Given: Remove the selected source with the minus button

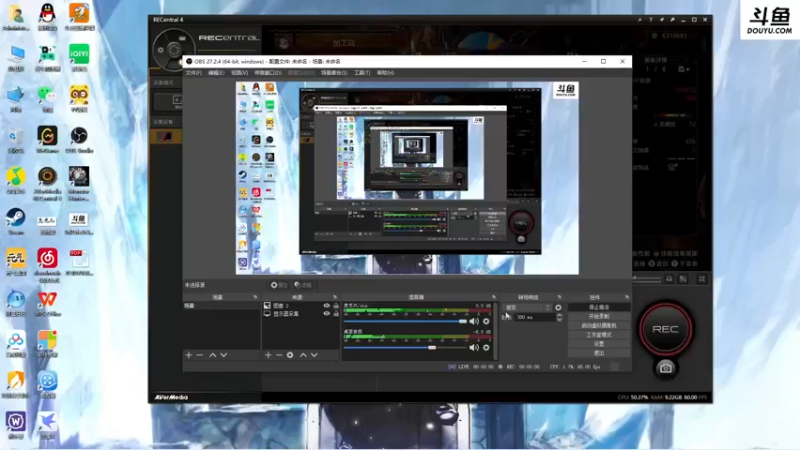Looking at the screenshot, I should (279, 355).
